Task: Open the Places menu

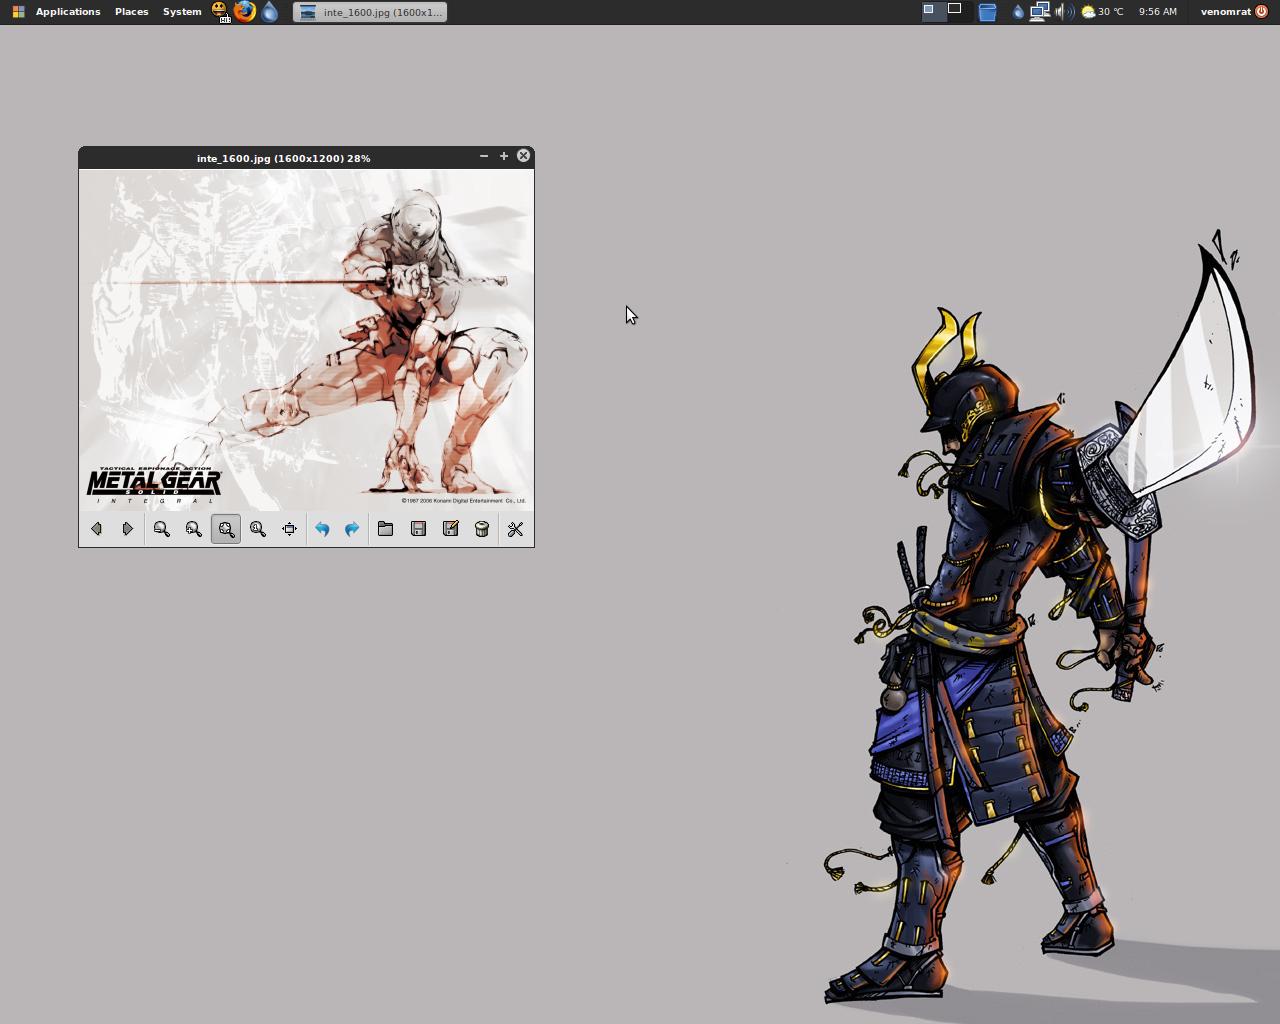Action: coord(131,12)
